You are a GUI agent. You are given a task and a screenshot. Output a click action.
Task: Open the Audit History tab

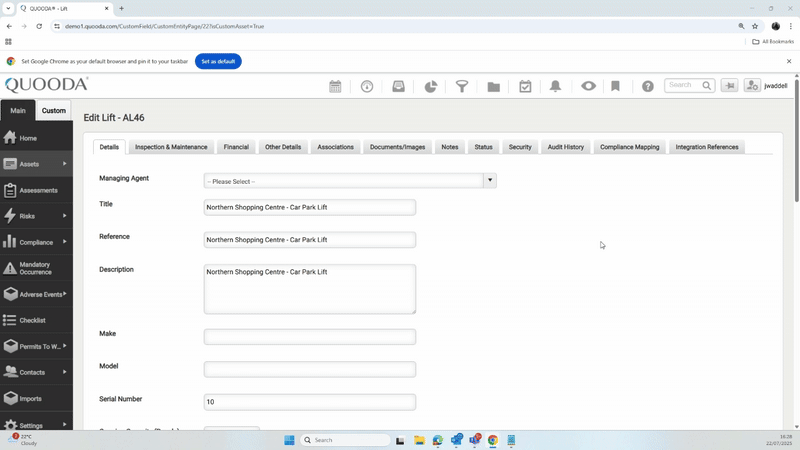pos(565,147)
